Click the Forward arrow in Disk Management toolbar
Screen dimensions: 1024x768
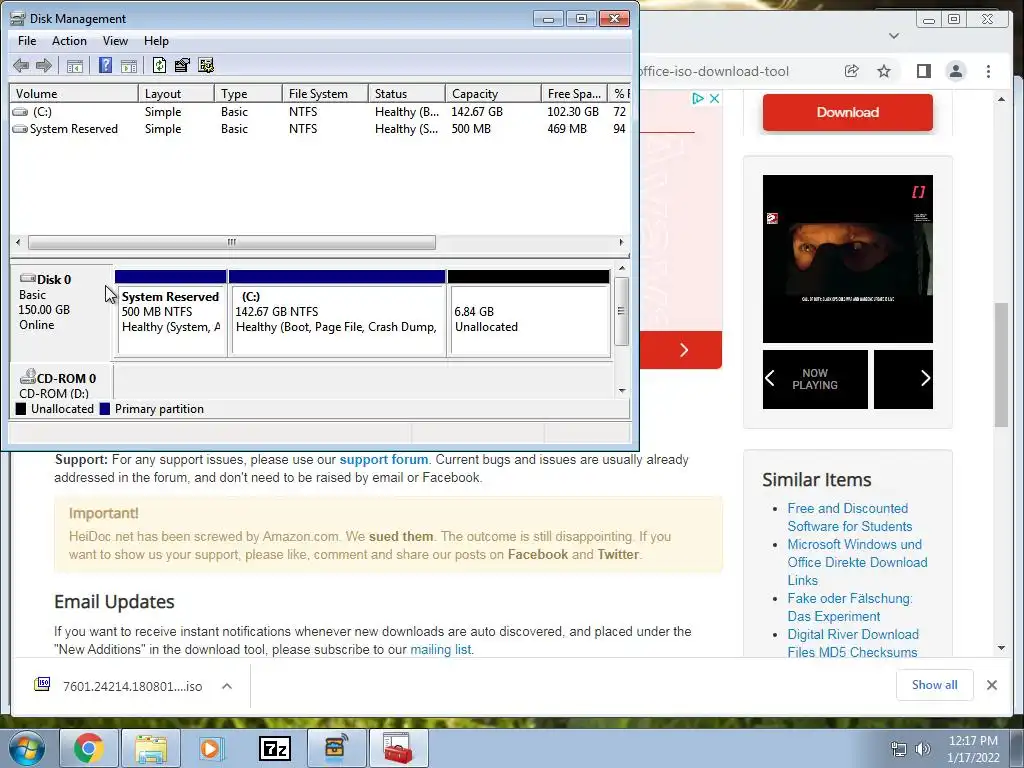tap(44, 65)
